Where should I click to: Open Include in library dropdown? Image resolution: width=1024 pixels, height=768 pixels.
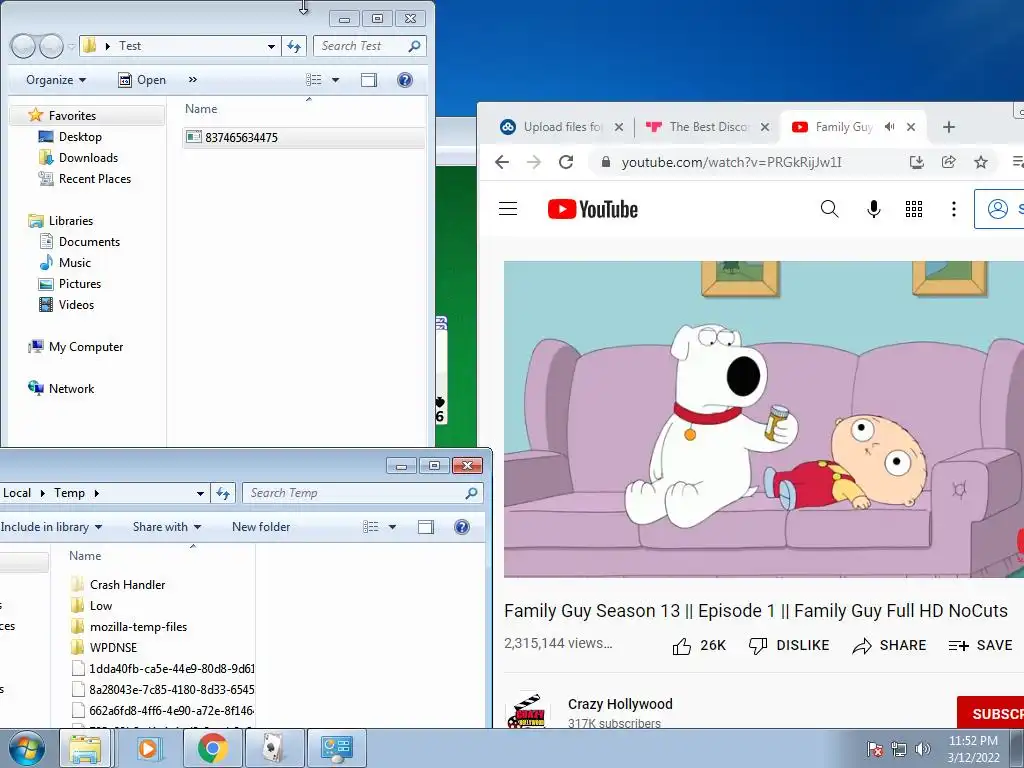pos(51,527)
